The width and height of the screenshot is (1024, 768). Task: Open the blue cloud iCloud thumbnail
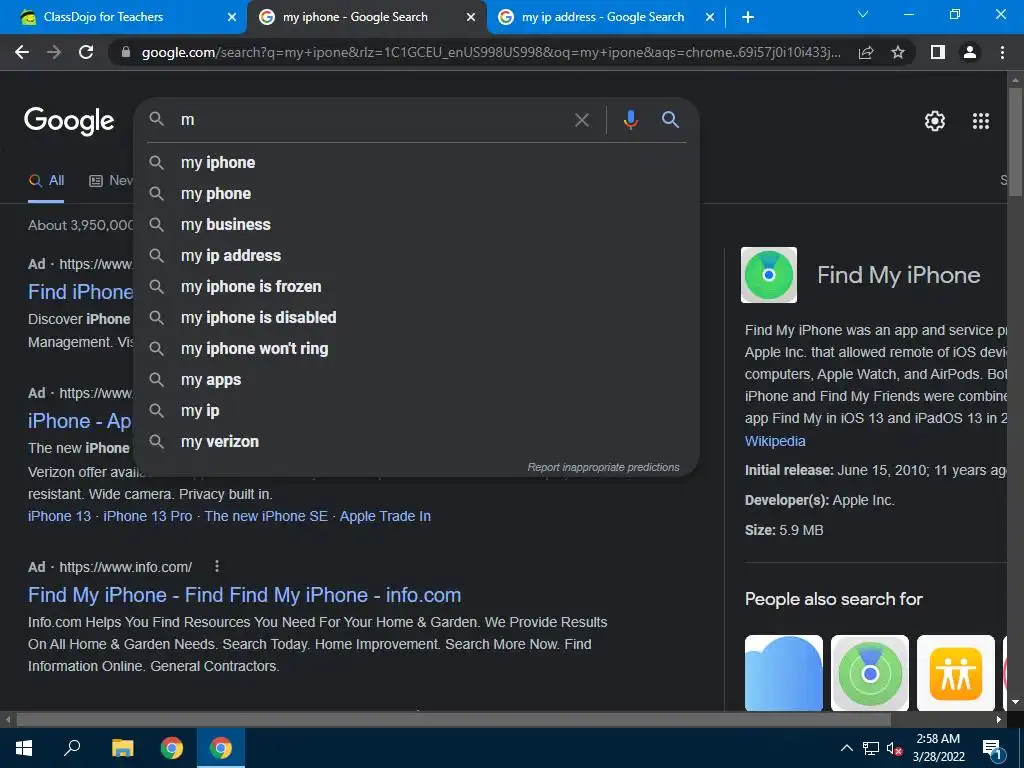(784, 673)
